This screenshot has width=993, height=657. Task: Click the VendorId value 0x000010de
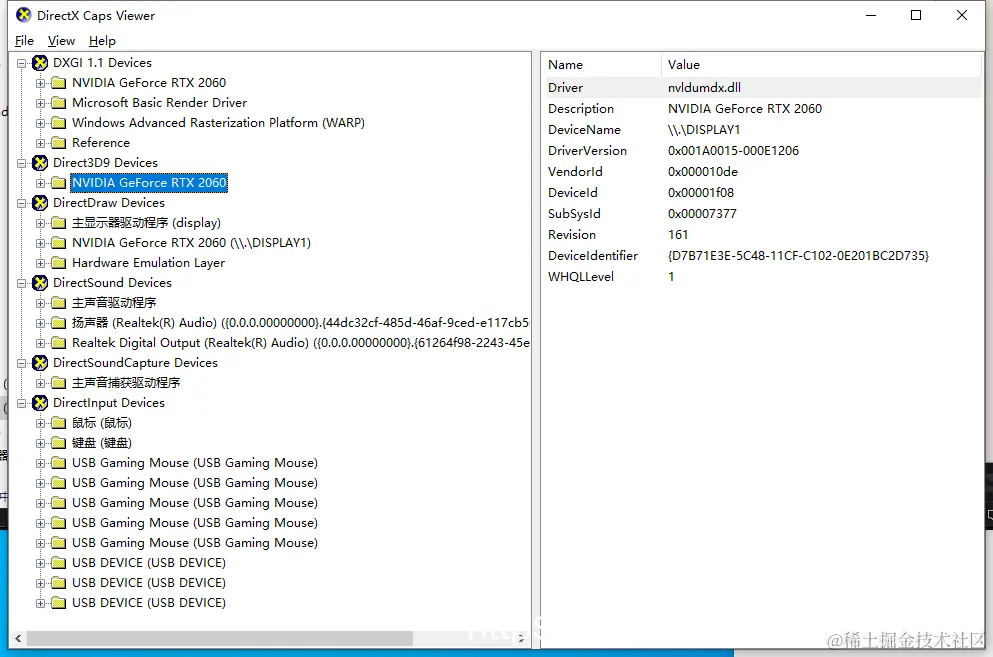pyautogui.click(x=703, y=172)
